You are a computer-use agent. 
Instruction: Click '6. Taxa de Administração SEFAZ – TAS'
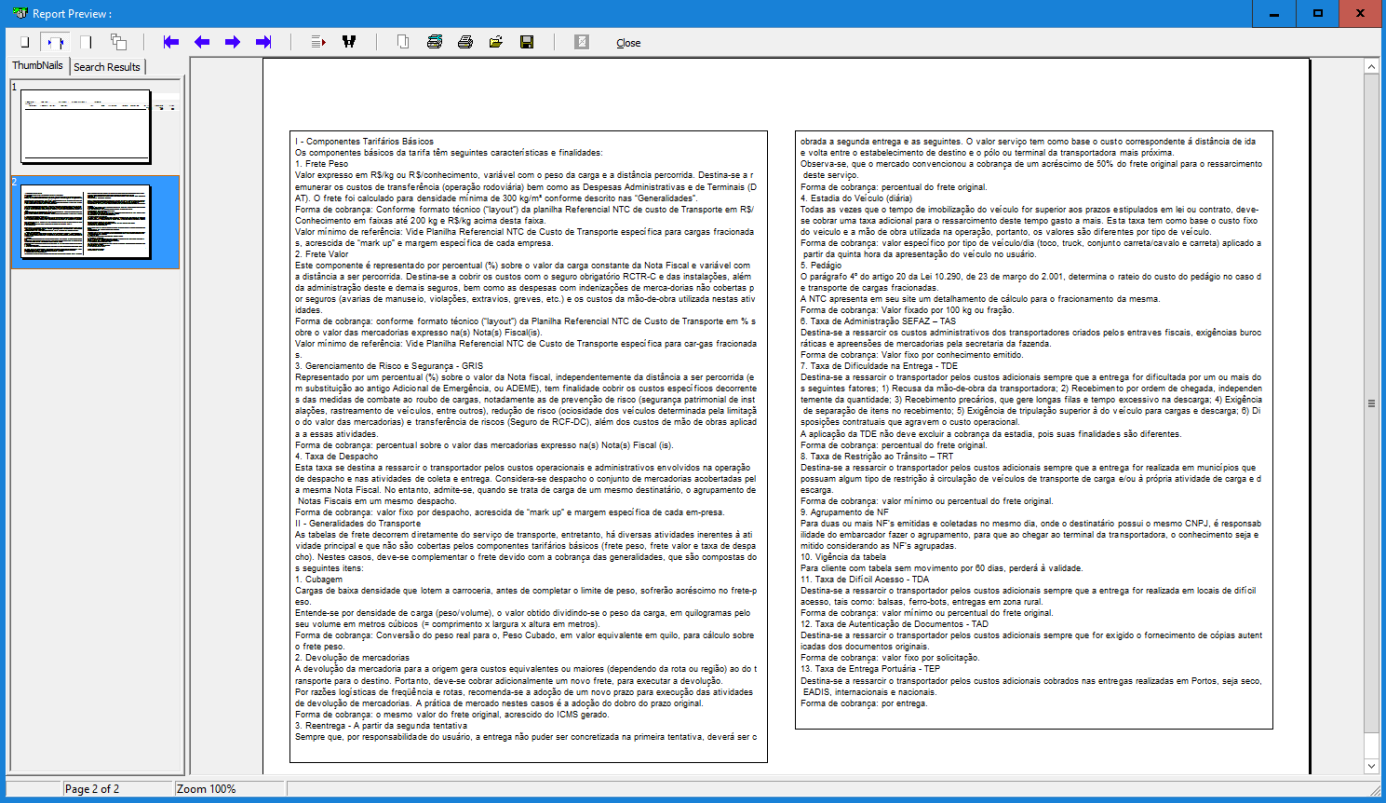(x=879, y=321)
